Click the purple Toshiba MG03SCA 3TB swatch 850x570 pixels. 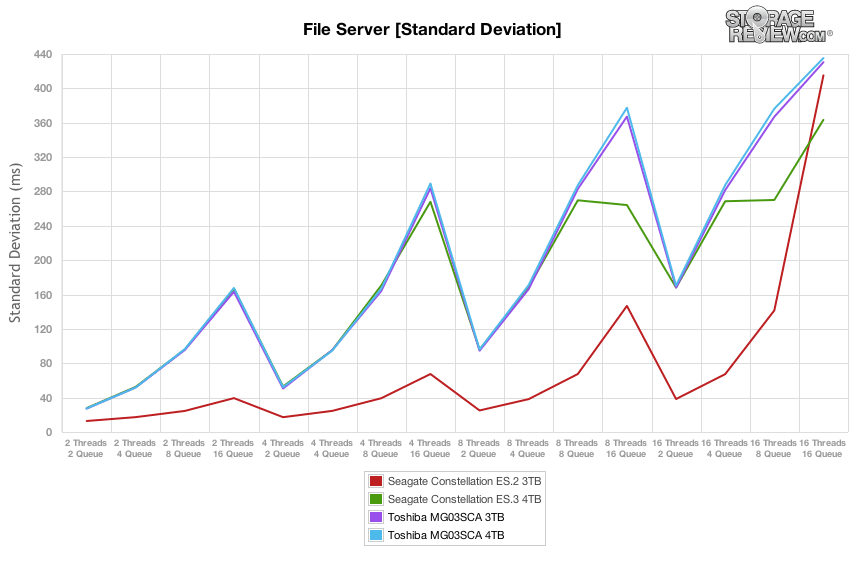pyautogui.click(x=376, y=517)
